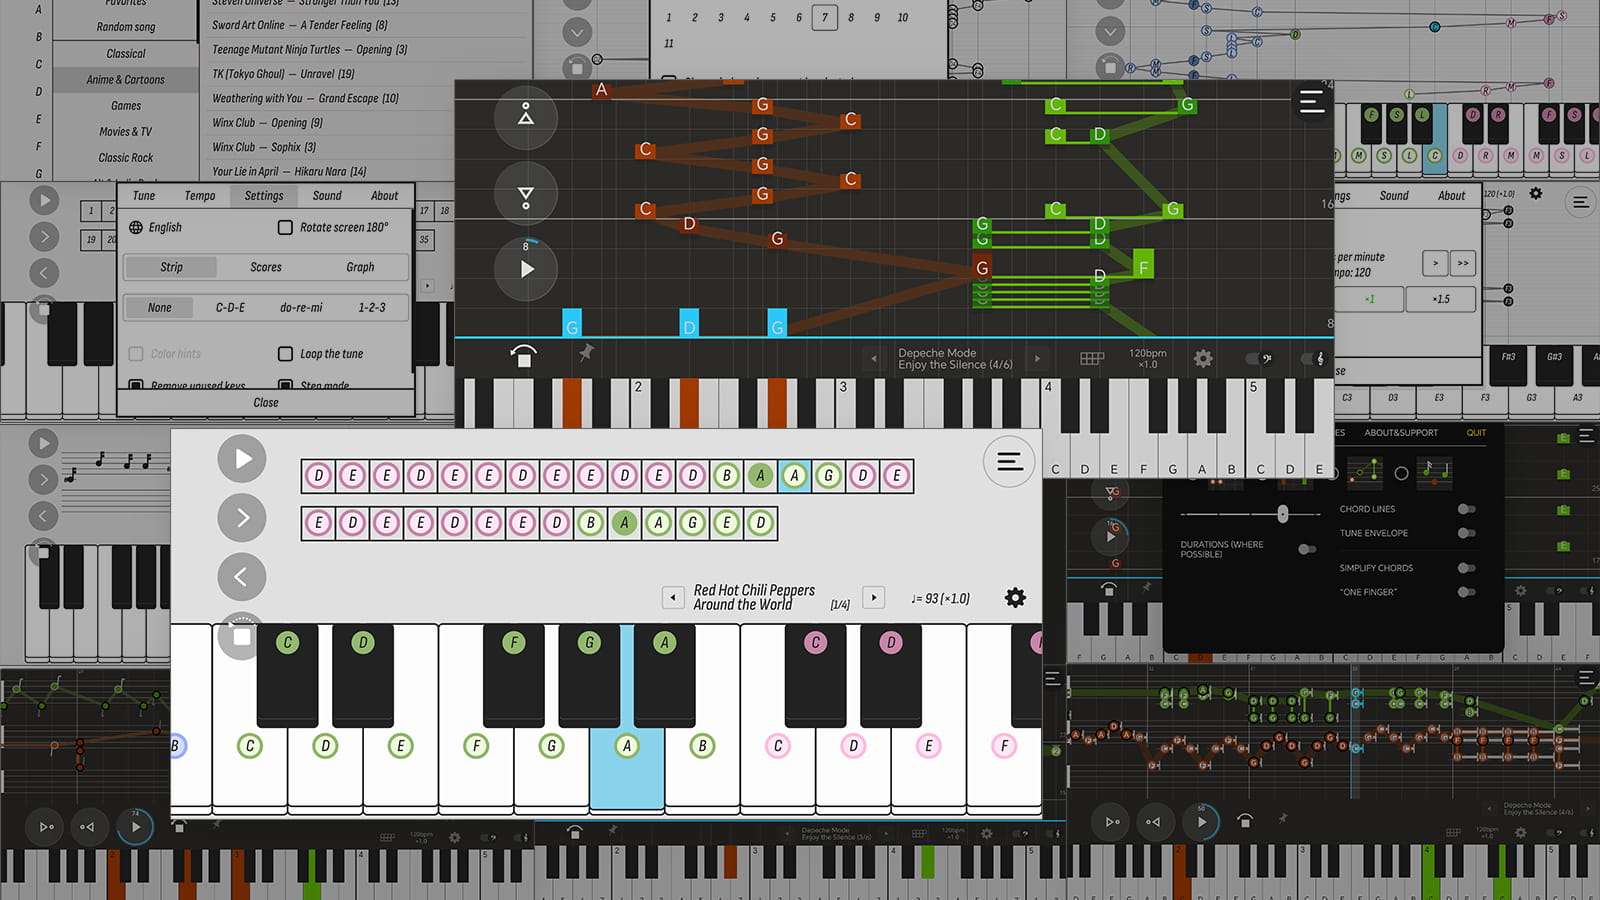Open gear settings in Depeche Mode toolbar
This screenshot has width=1600, height=900.
coord(1203,358)
